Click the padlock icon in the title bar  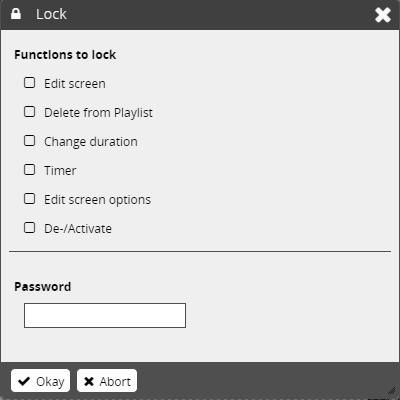pyautogui.click(x=16, y=14)
